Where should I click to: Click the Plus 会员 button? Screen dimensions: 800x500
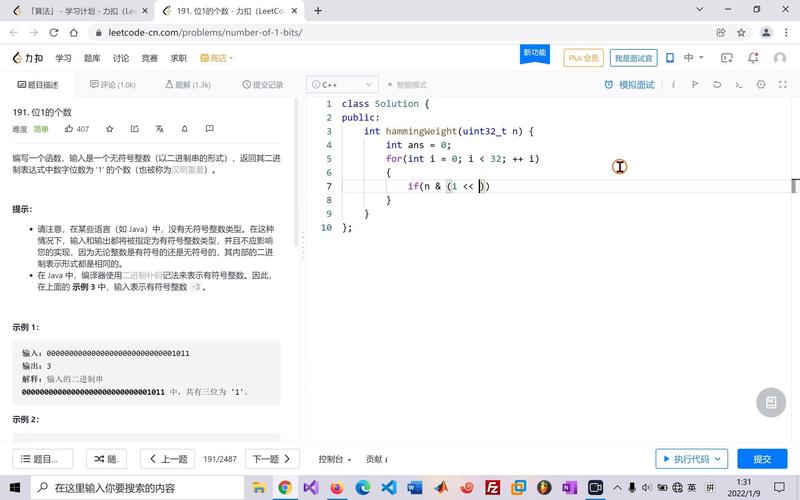click(583, 58)
